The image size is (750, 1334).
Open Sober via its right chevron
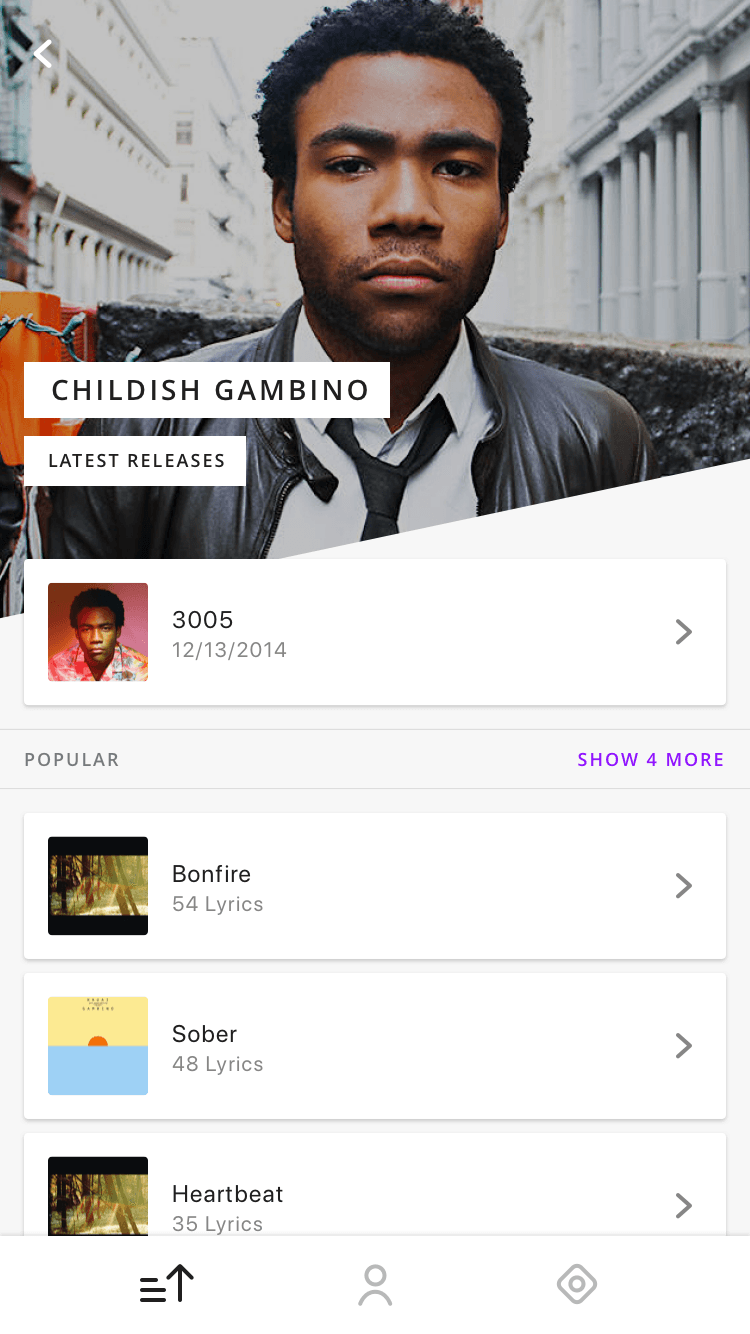point(684,1046)
